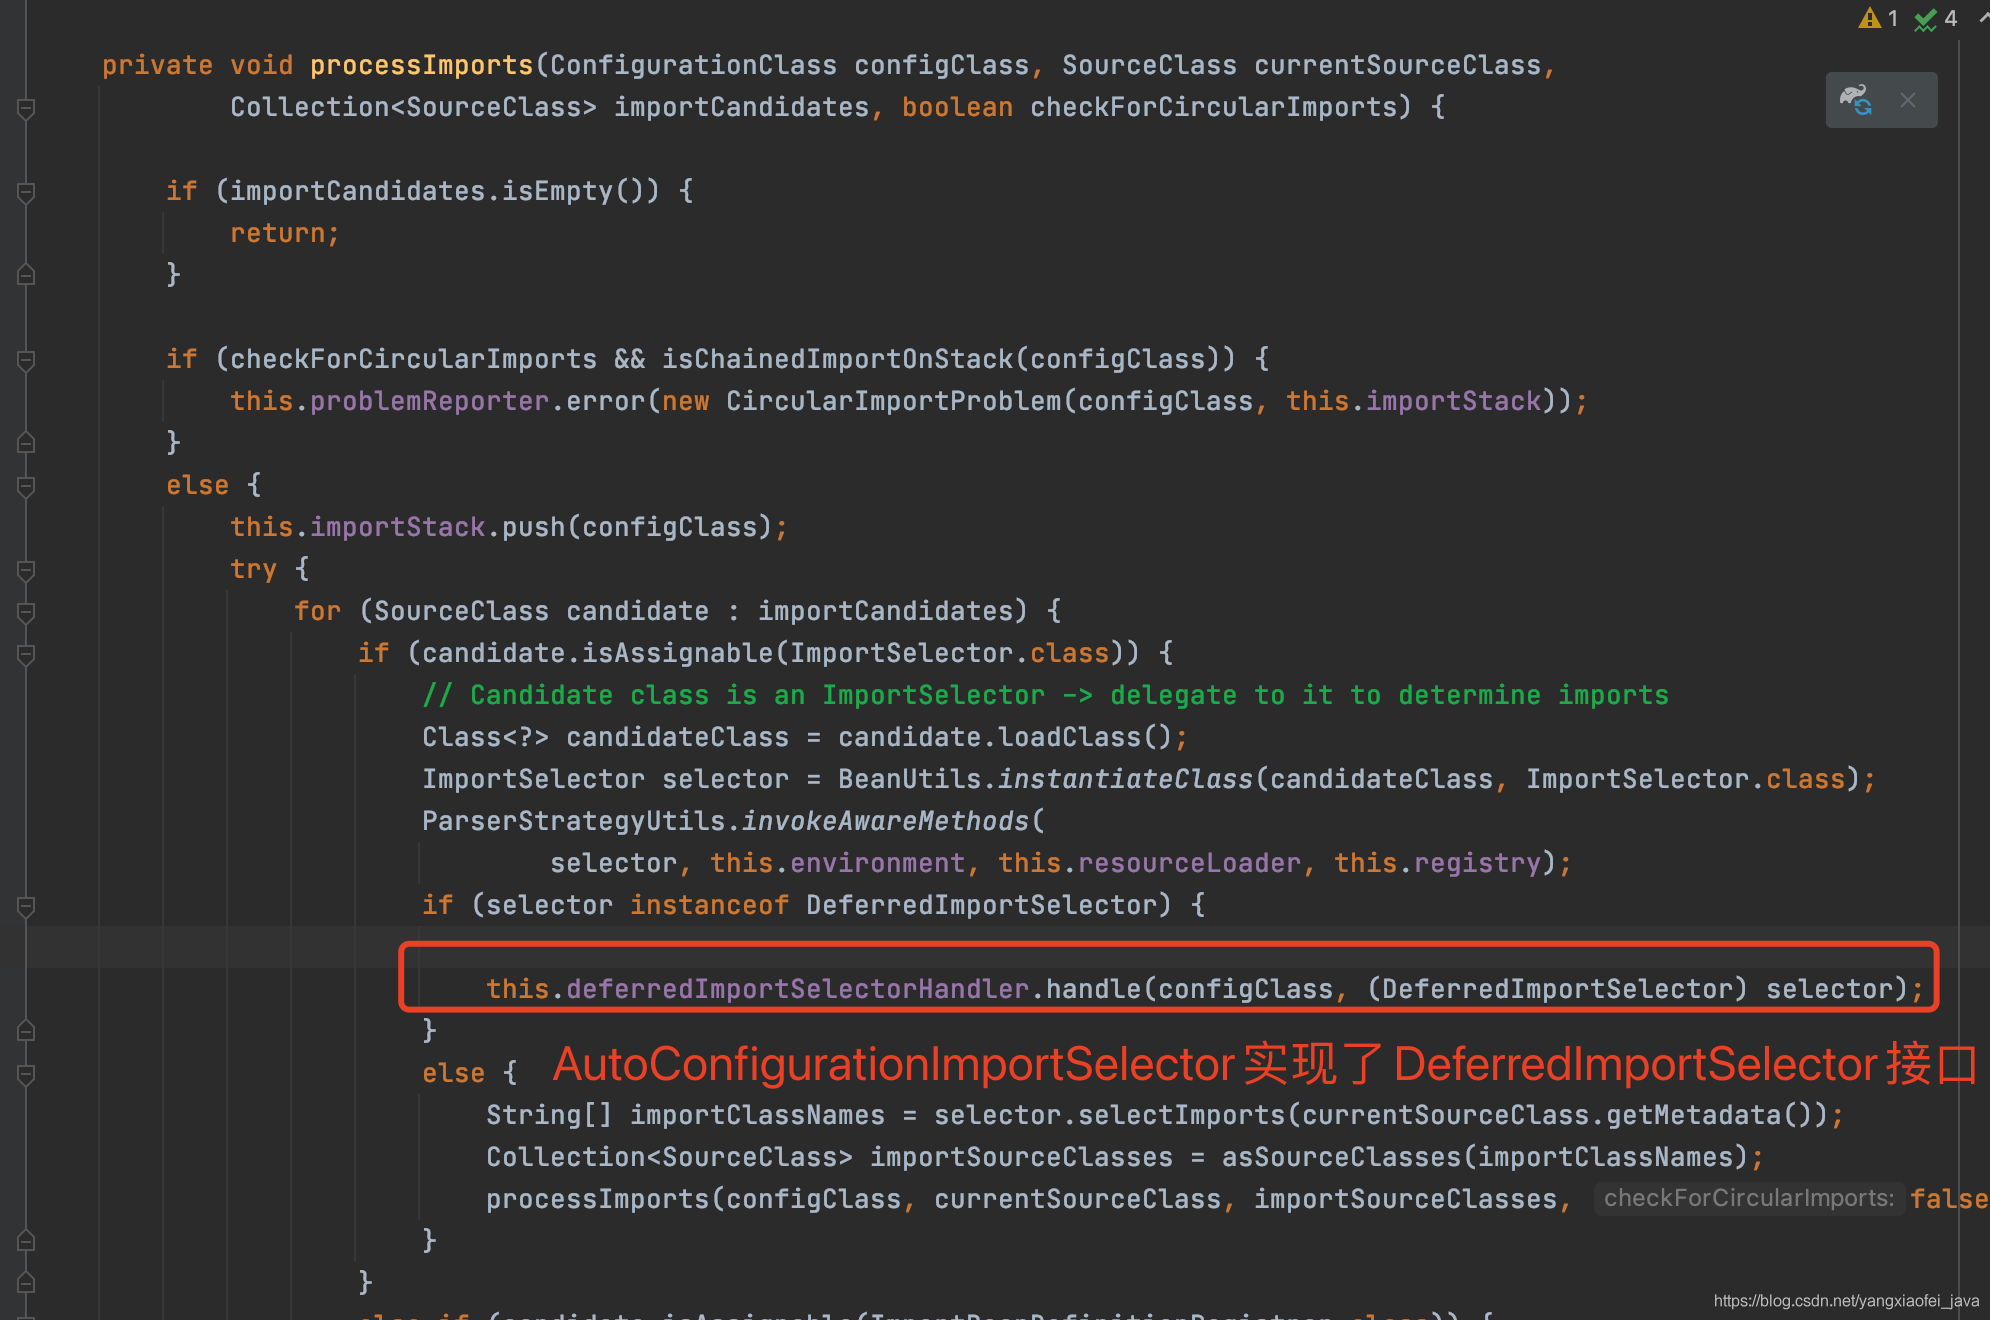Click fold end marker after problemReporter.error line
Viewport: 1990px width, 1320px height.
(x=27, y=443)
